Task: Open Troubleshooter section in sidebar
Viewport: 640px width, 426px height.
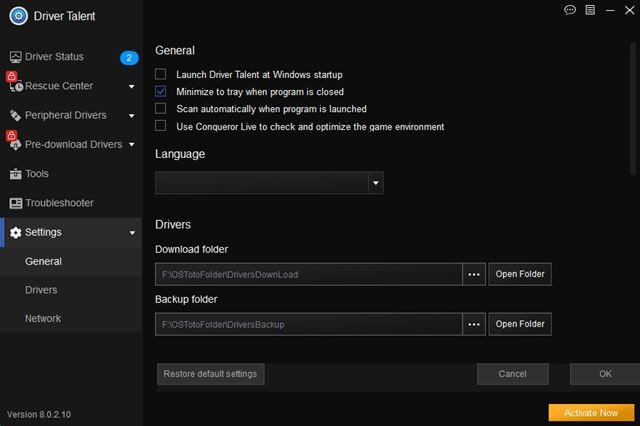Action: tap(71, 203)
